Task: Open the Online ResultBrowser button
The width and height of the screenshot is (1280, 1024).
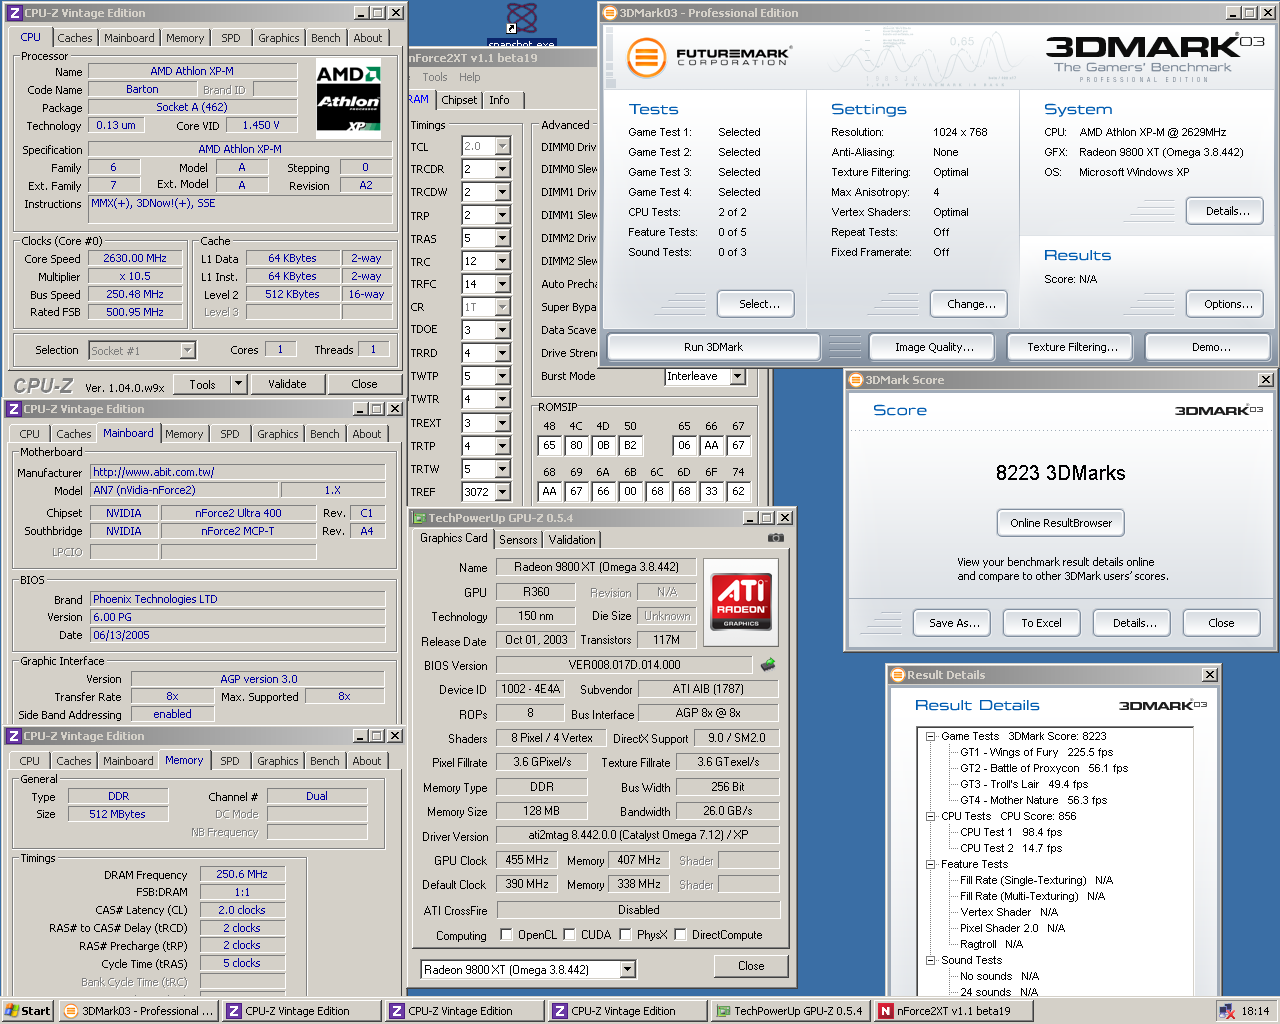Action: [1060, 523]
